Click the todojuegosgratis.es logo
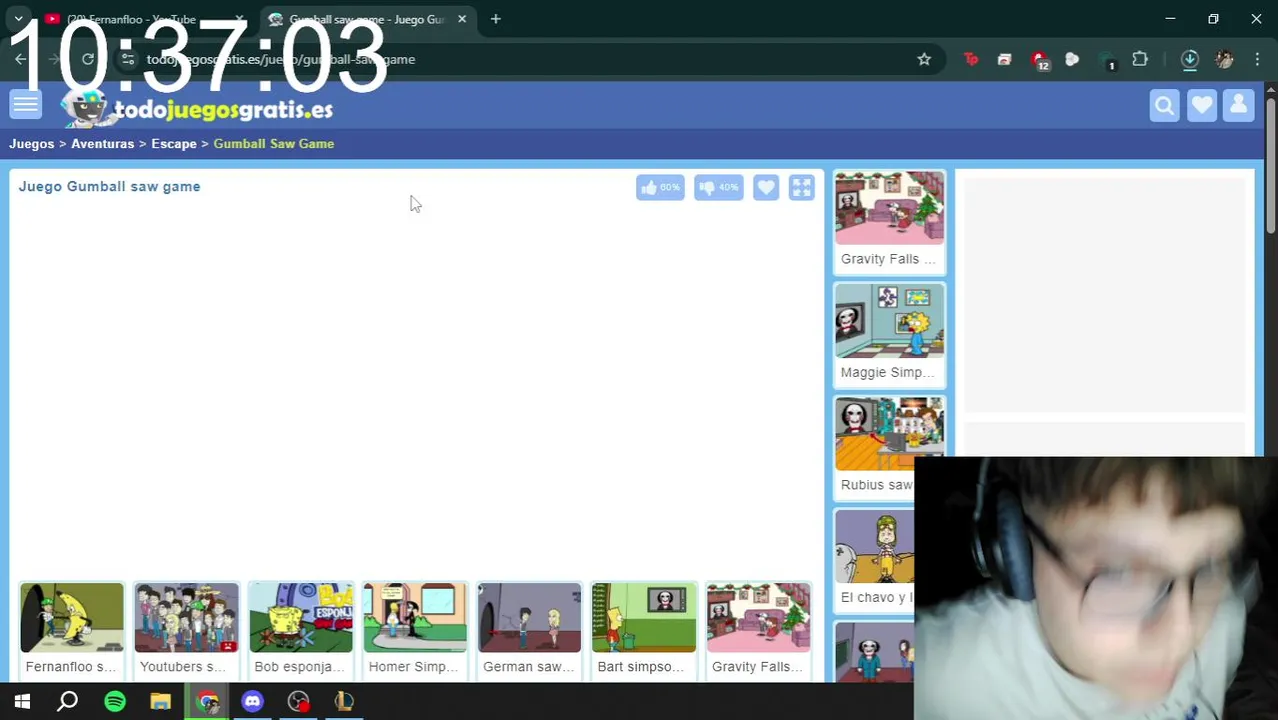Viewport: 1278px width, 720px height. pos(197,108)
